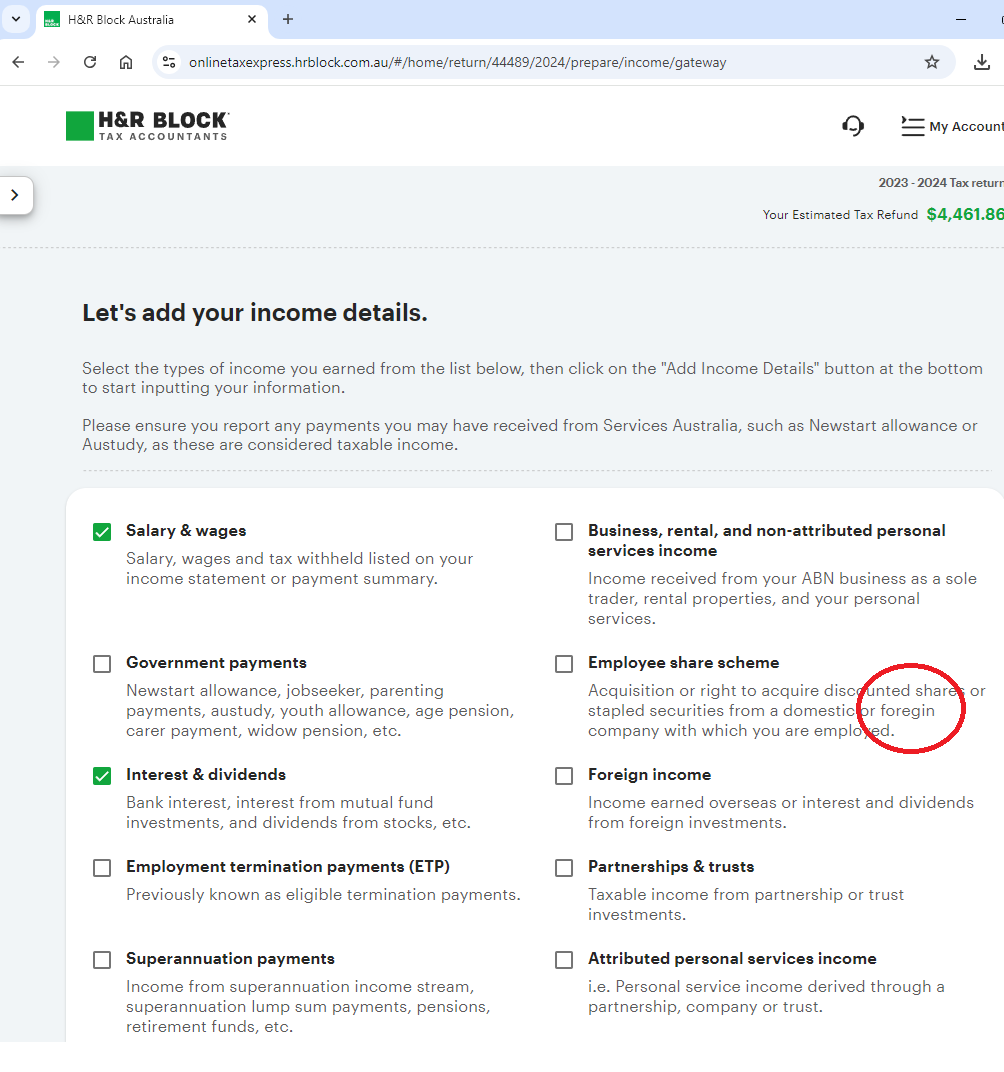Uncheck the Interest & dividends checkbox
This screenshot has height=1072, width=1004.
102,776
